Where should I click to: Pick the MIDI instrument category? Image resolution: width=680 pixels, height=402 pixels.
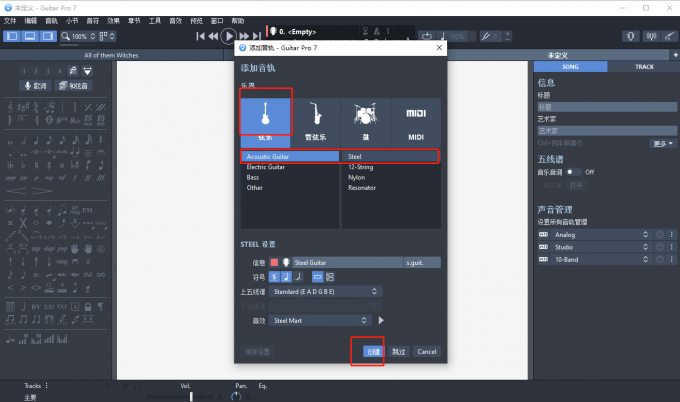click(x=416, y=117)
